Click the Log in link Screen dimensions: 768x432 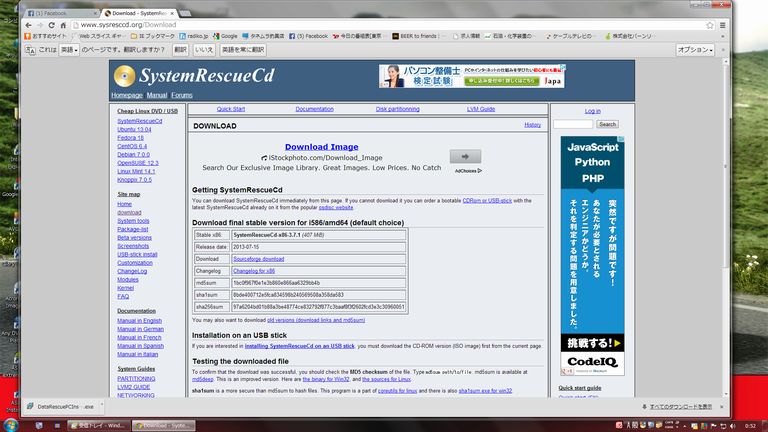tap(592, 111)
